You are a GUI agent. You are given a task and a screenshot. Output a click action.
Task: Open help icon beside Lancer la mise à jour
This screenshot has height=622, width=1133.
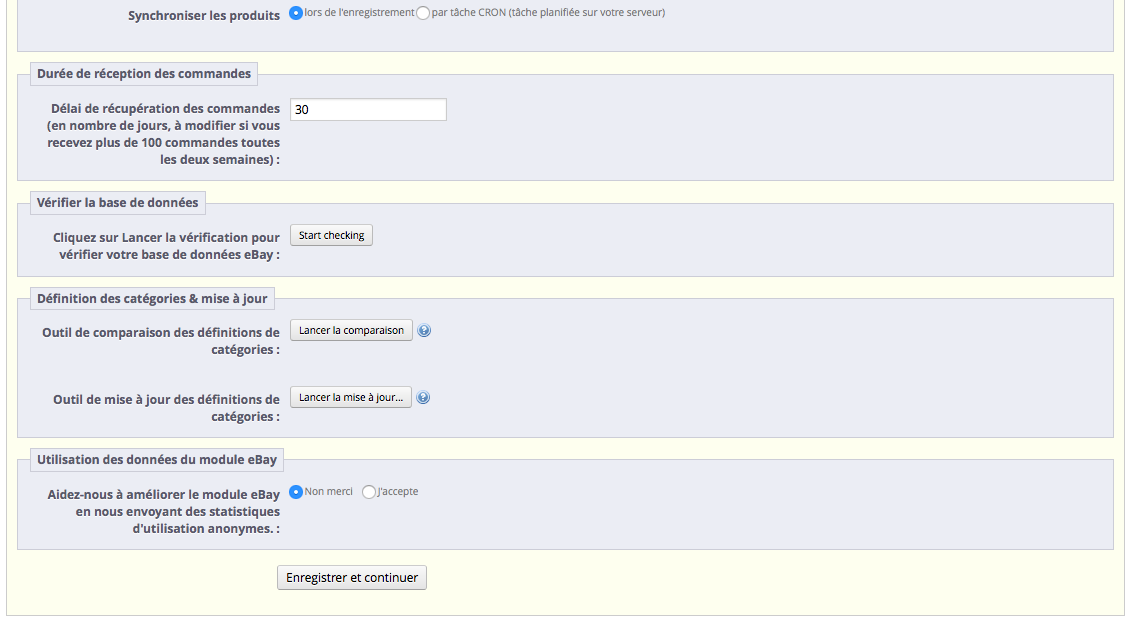[423, 397]
